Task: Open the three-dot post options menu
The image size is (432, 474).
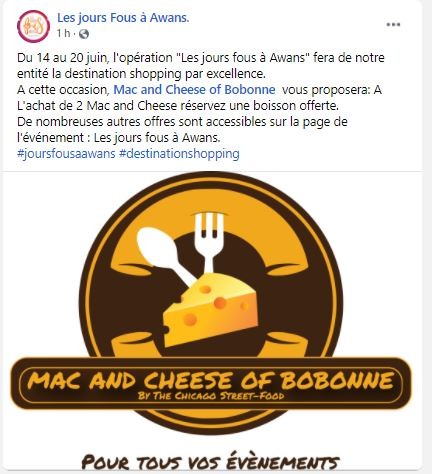Action: click(393, 25)
